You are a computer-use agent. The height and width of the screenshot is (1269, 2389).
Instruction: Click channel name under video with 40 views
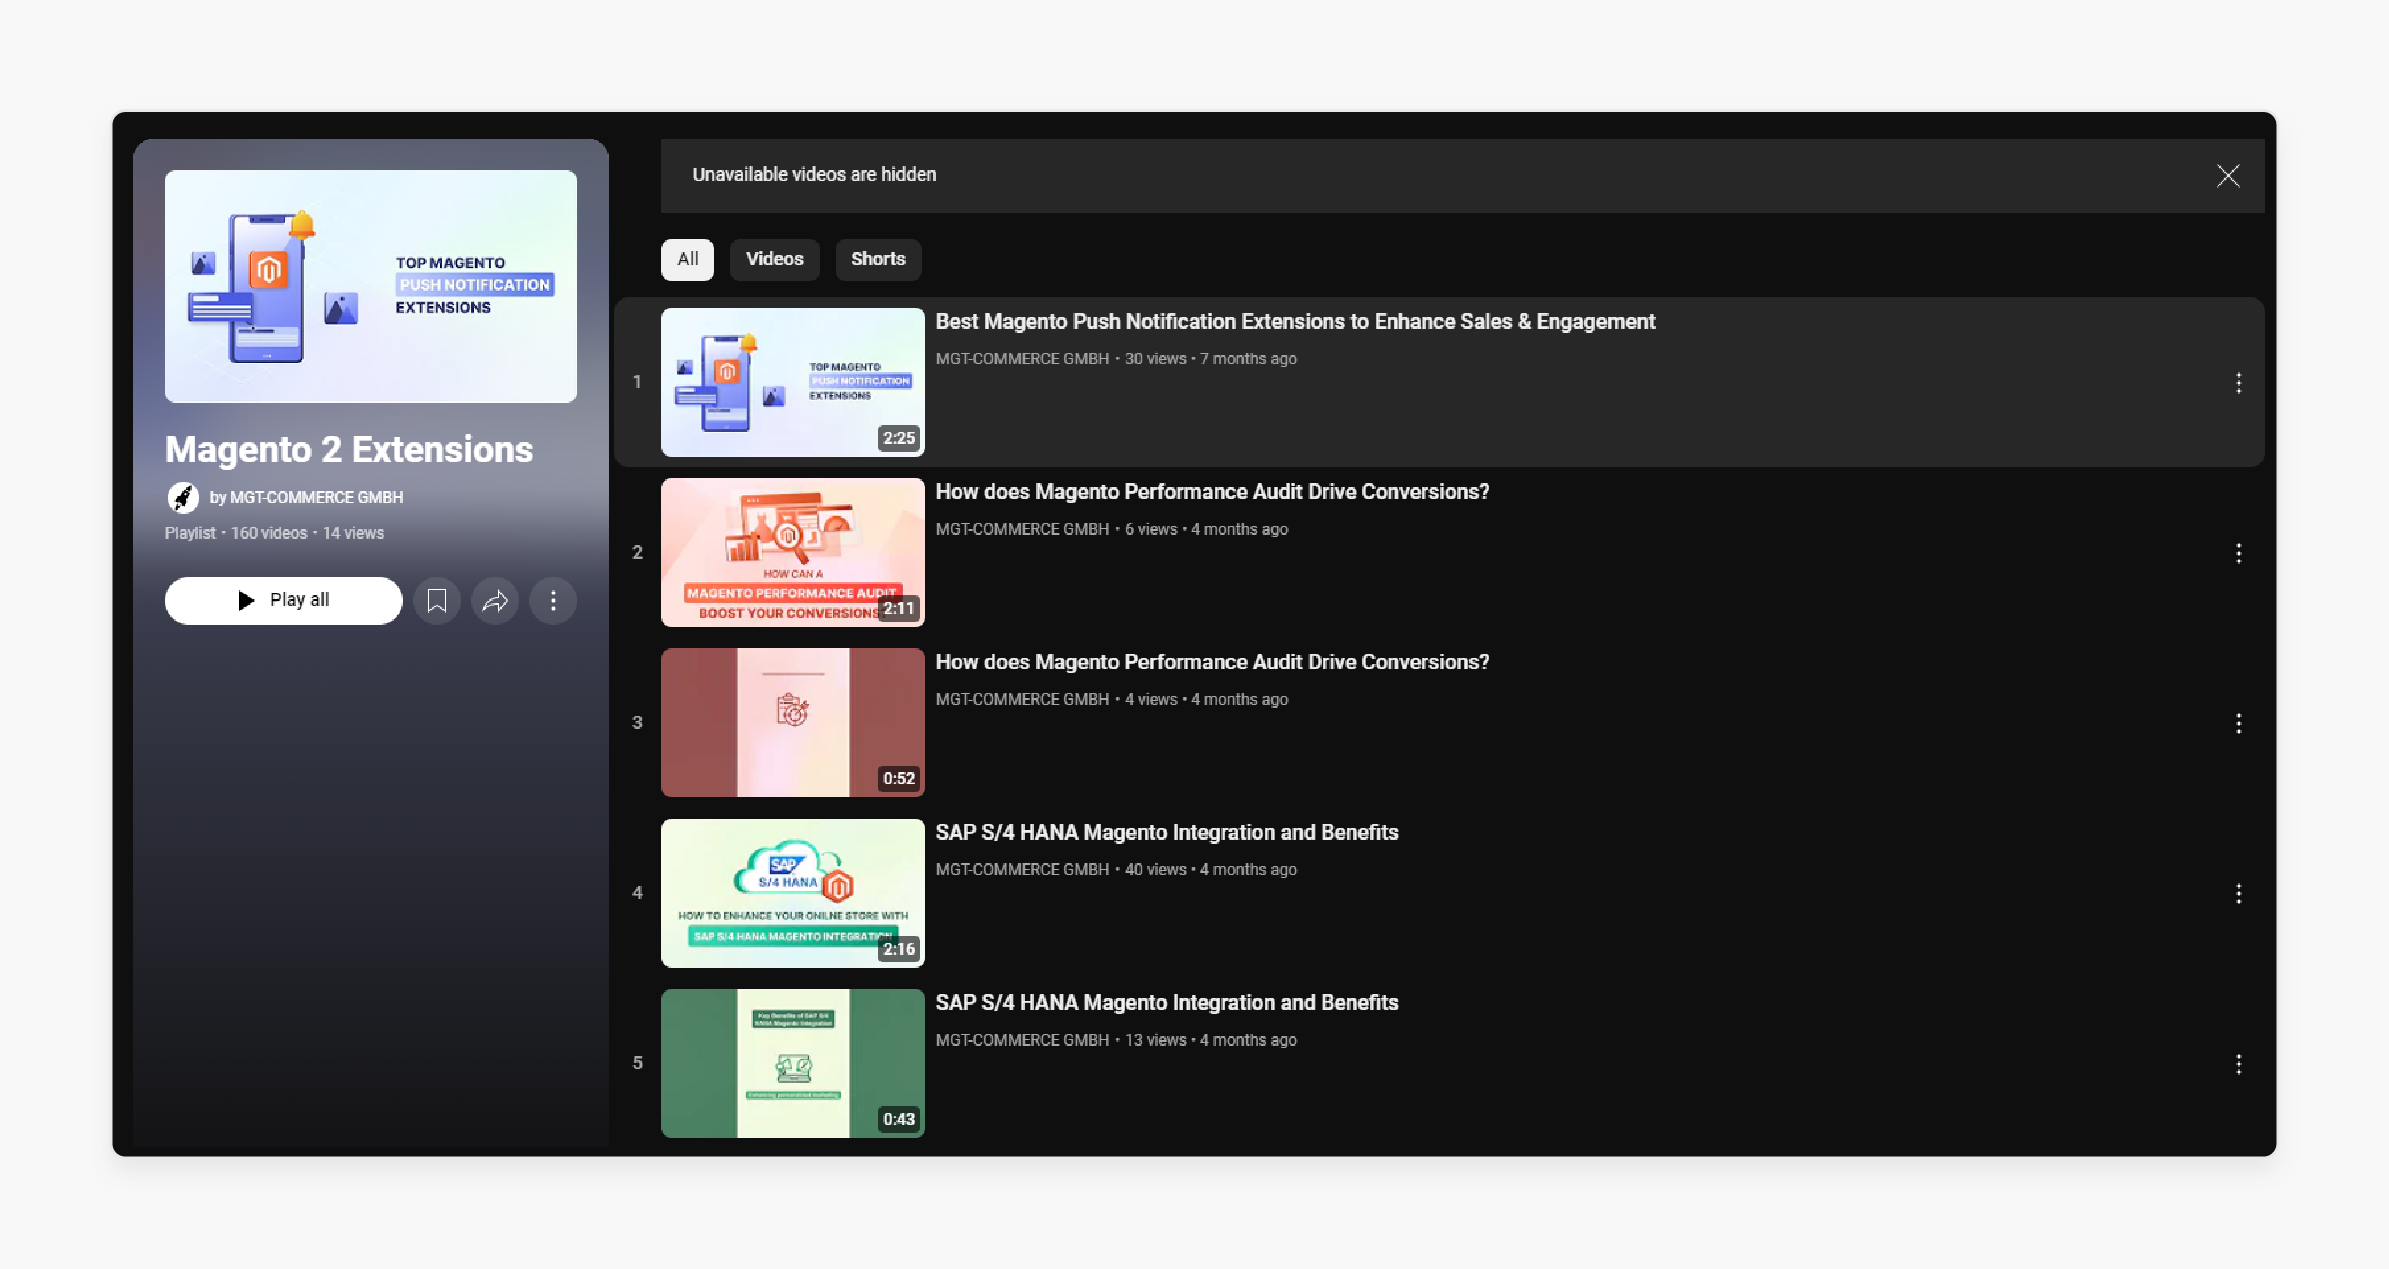pos(1022,869)
